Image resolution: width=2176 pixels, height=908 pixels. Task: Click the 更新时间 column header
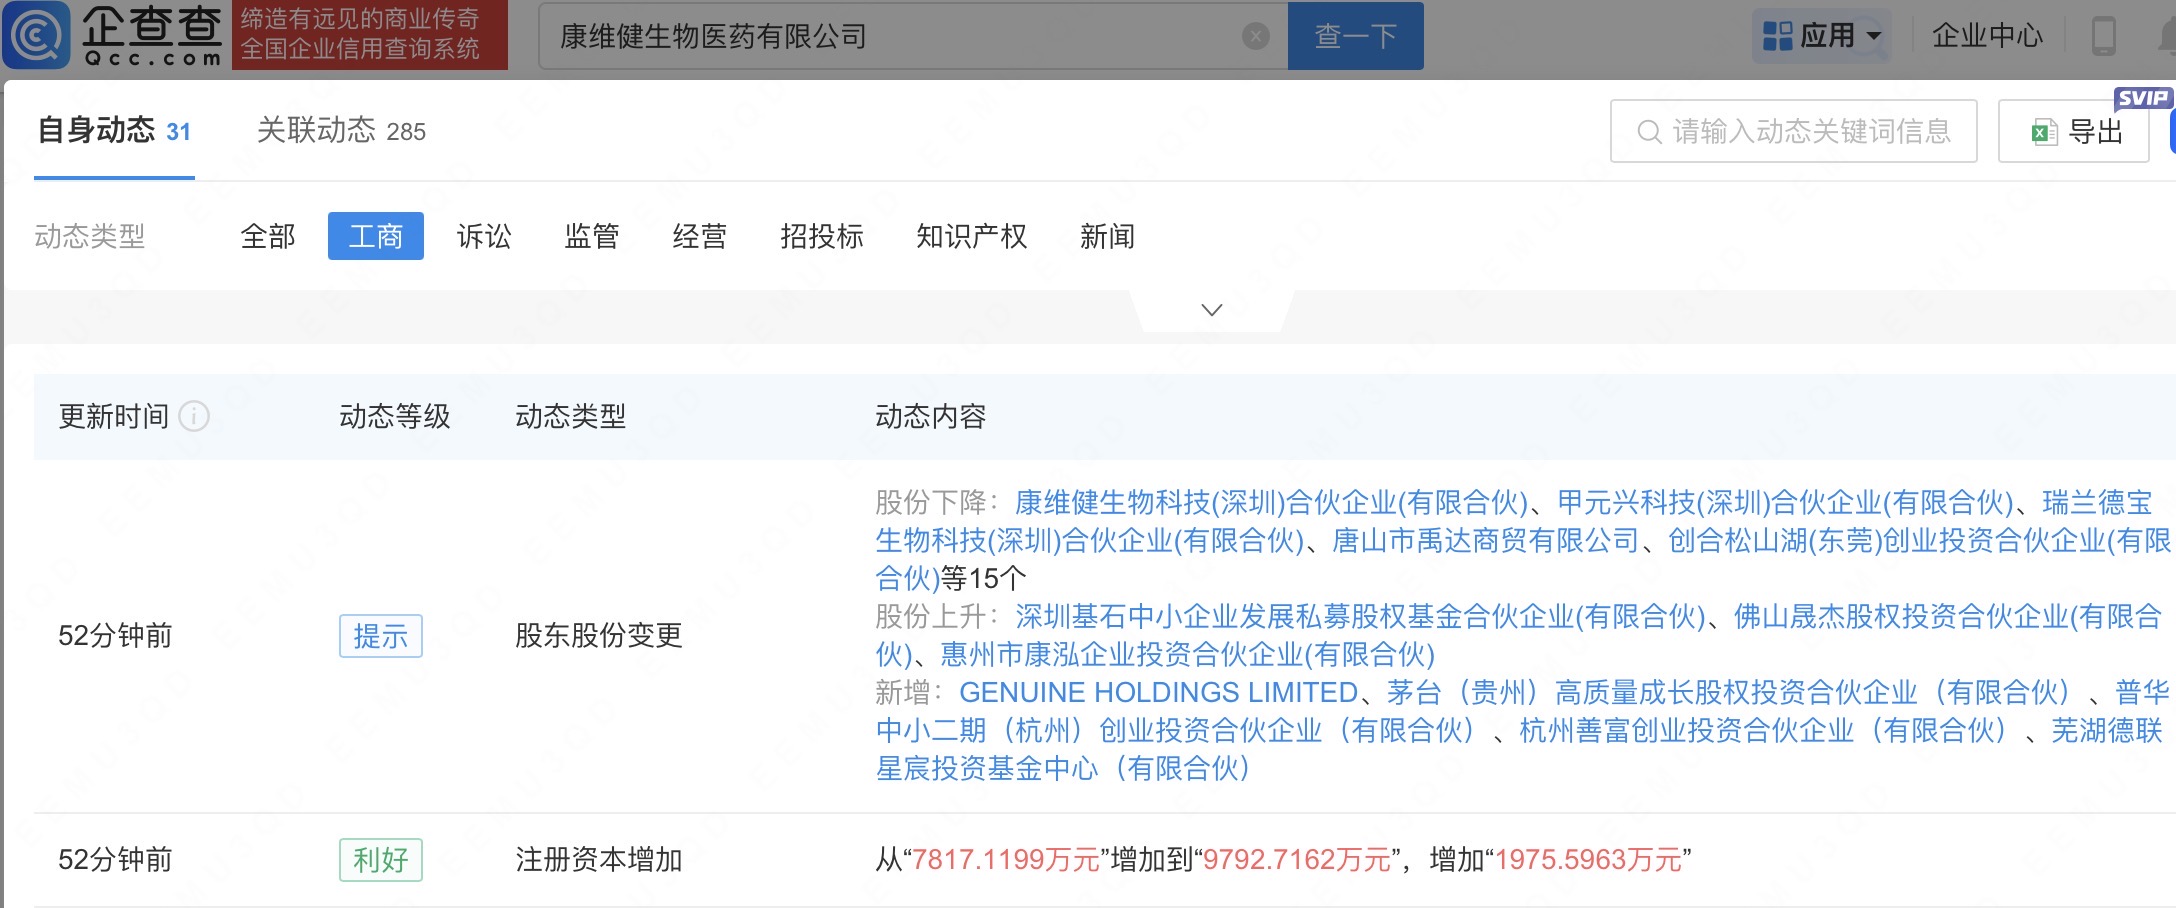tap(114, 416)
